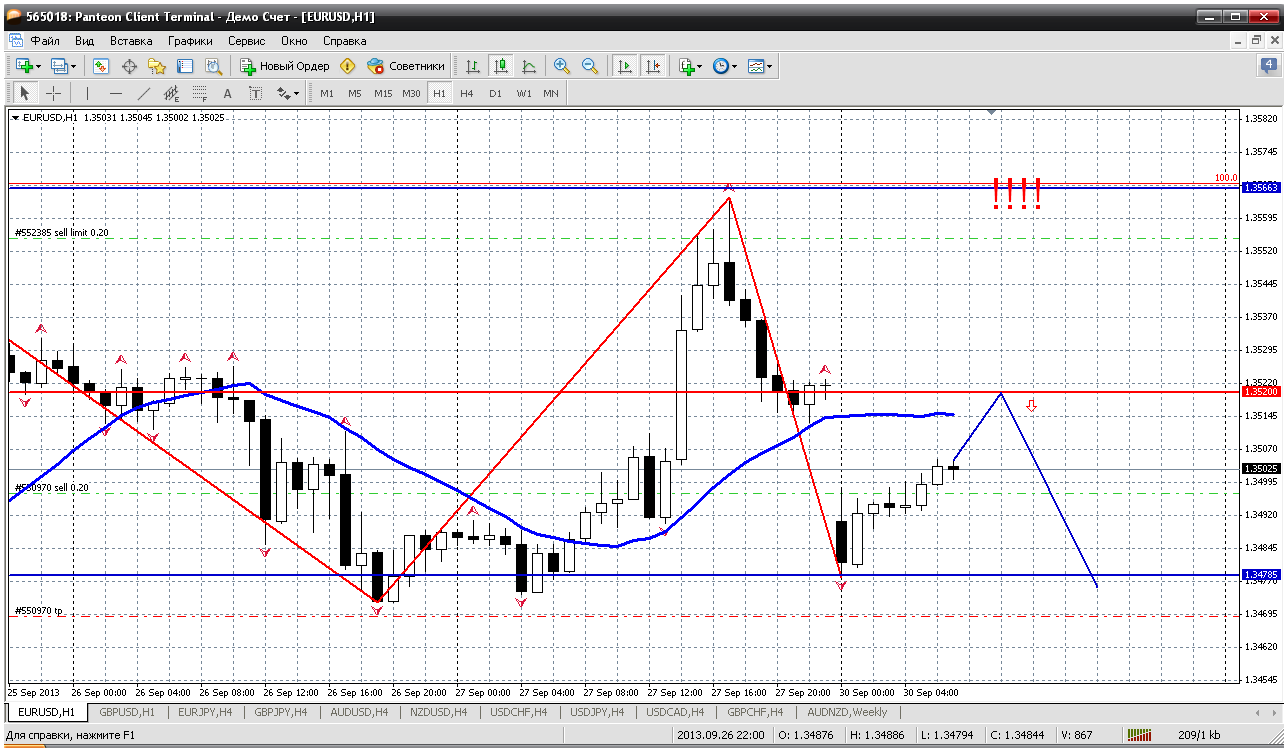Select the cursor arrow tool
The width and height of the screenshot is (1288, 748).
25,93
